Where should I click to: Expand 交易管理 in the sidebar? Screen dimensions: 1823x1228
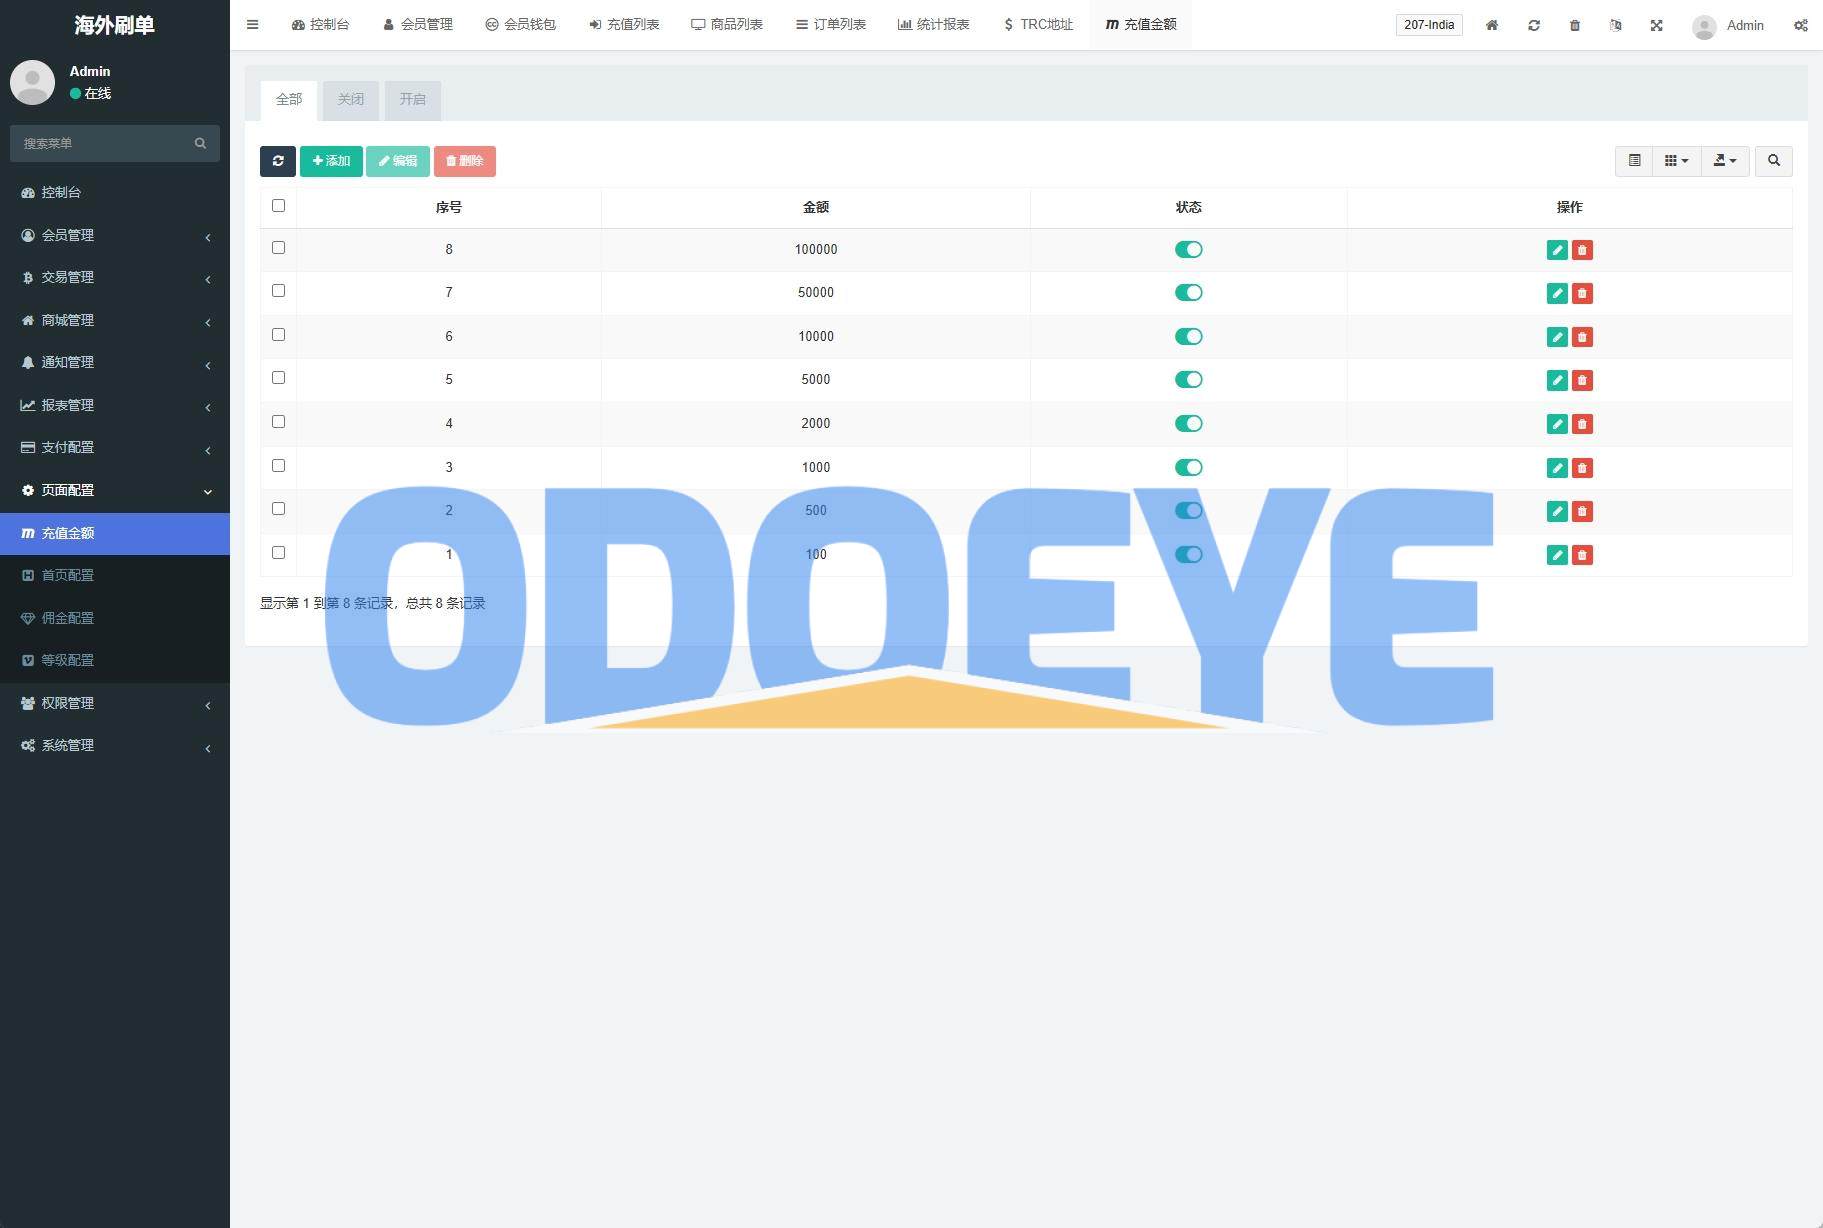click(115, 277)
